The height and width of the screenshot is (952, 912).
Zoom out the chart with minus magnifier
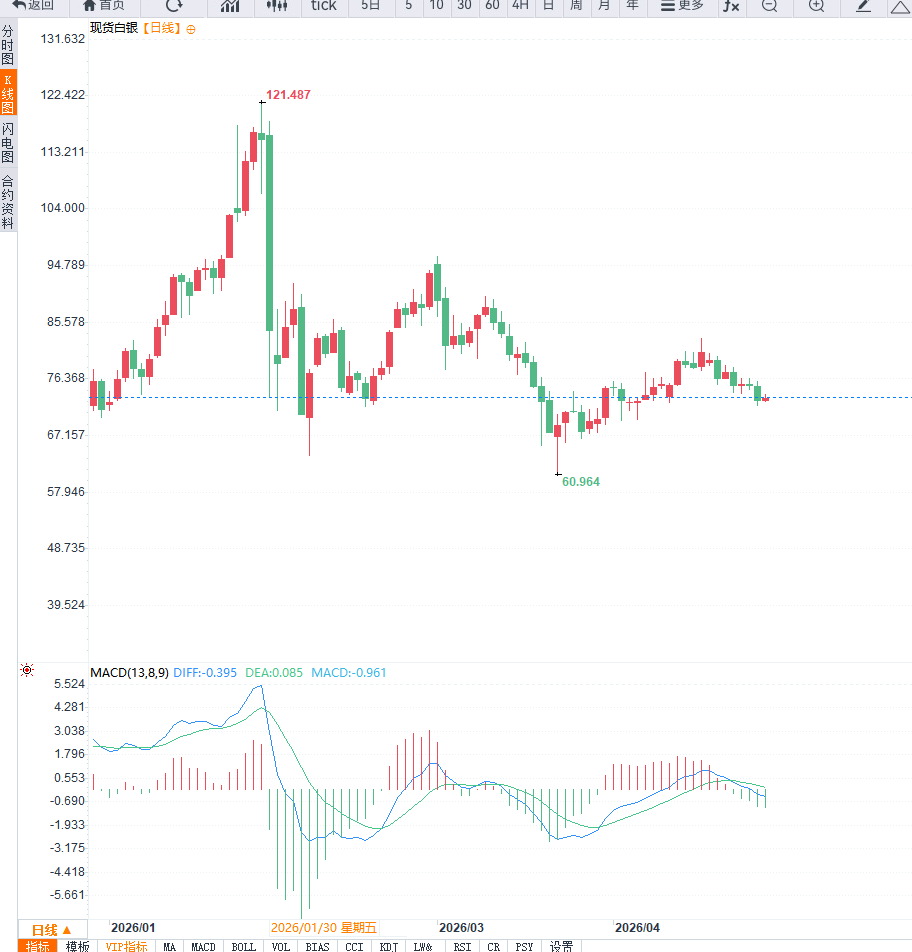pyautogui.click(x=769, y=6)
